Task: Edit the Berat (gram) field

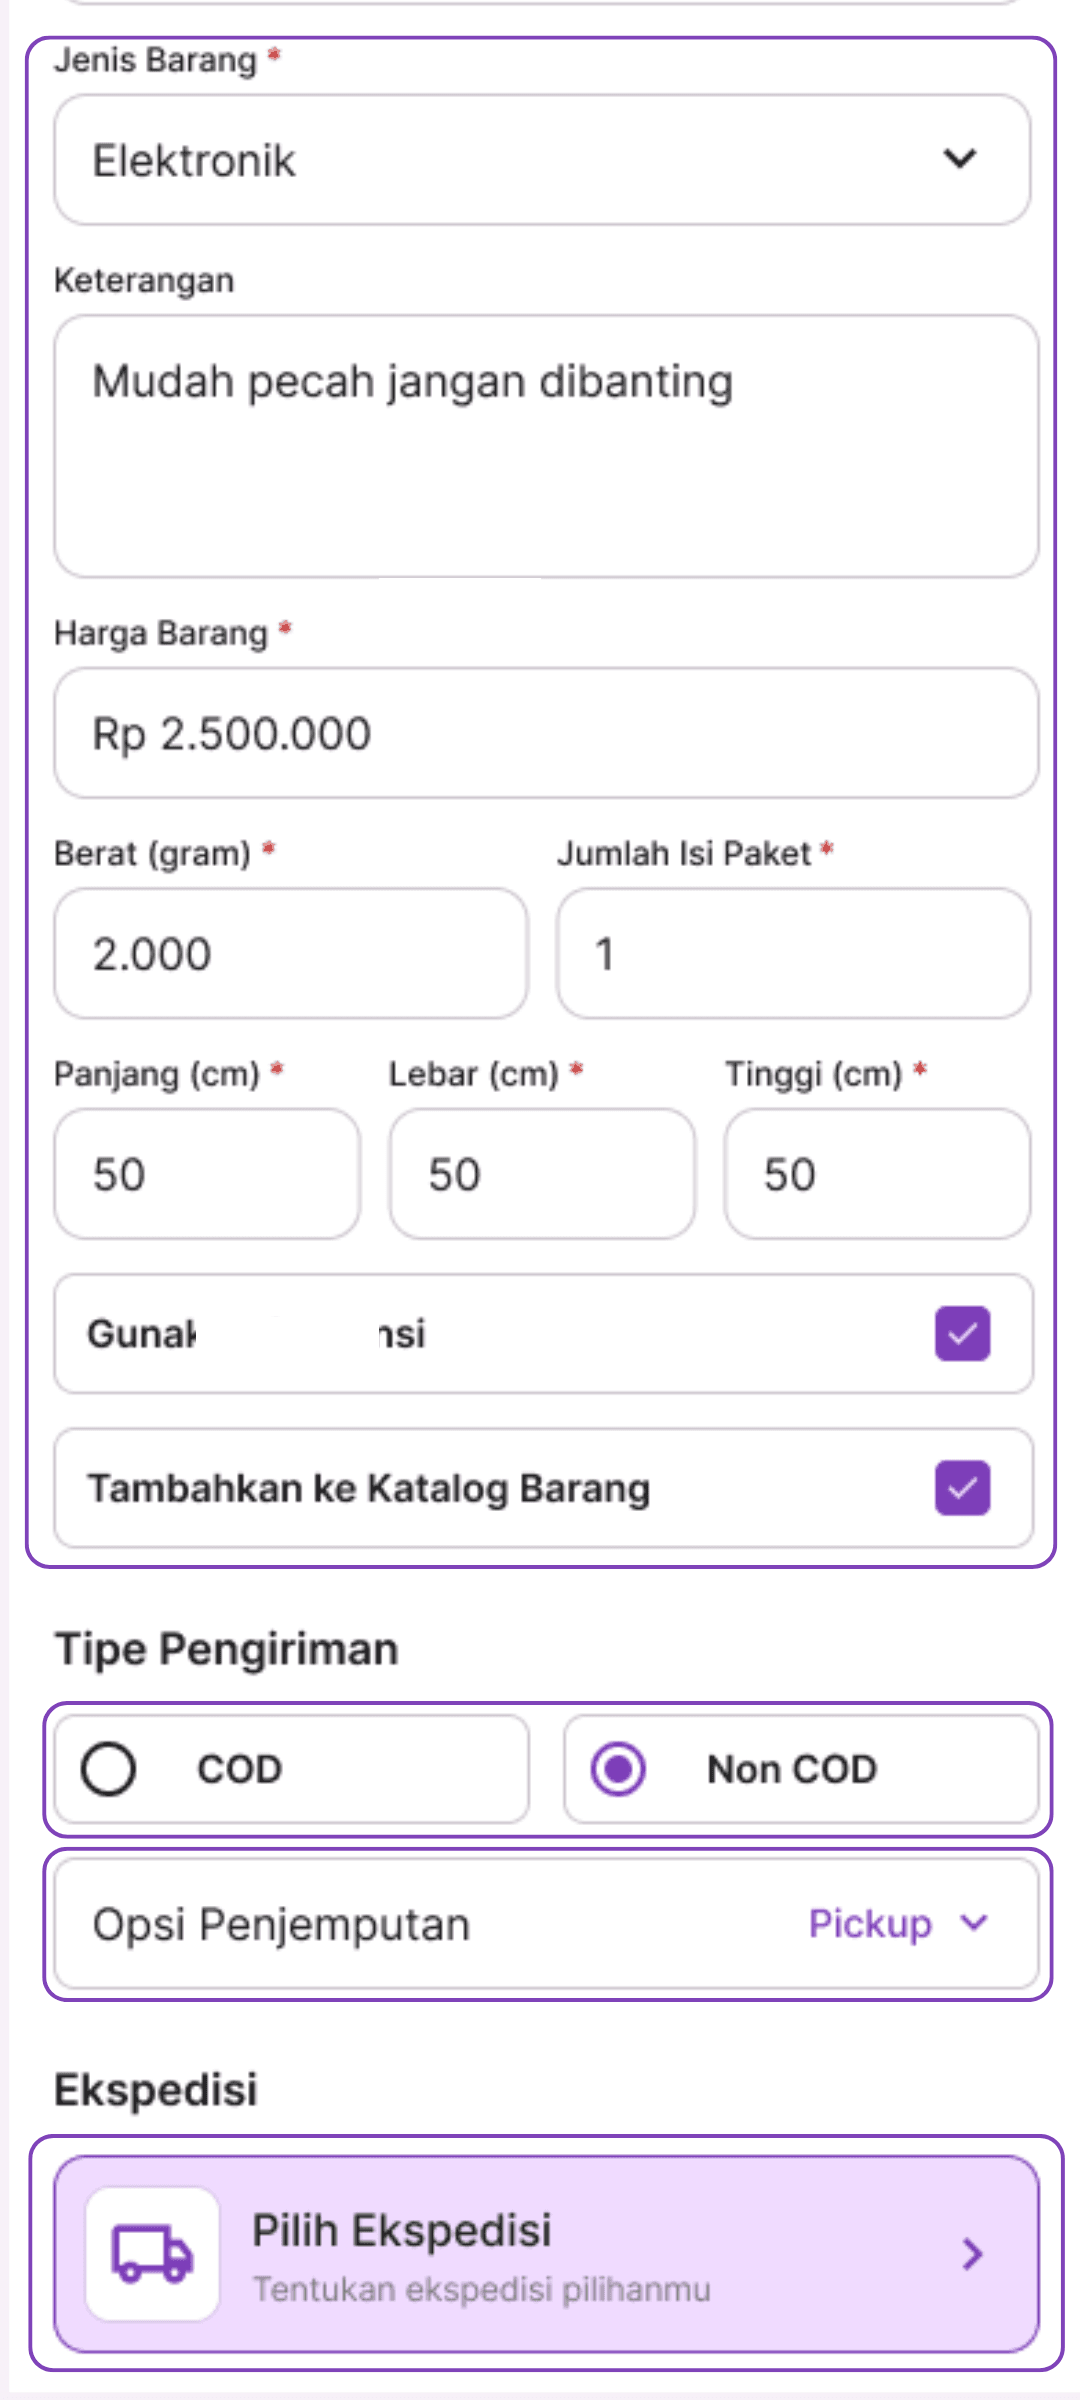Action: [x=290, y=953]
